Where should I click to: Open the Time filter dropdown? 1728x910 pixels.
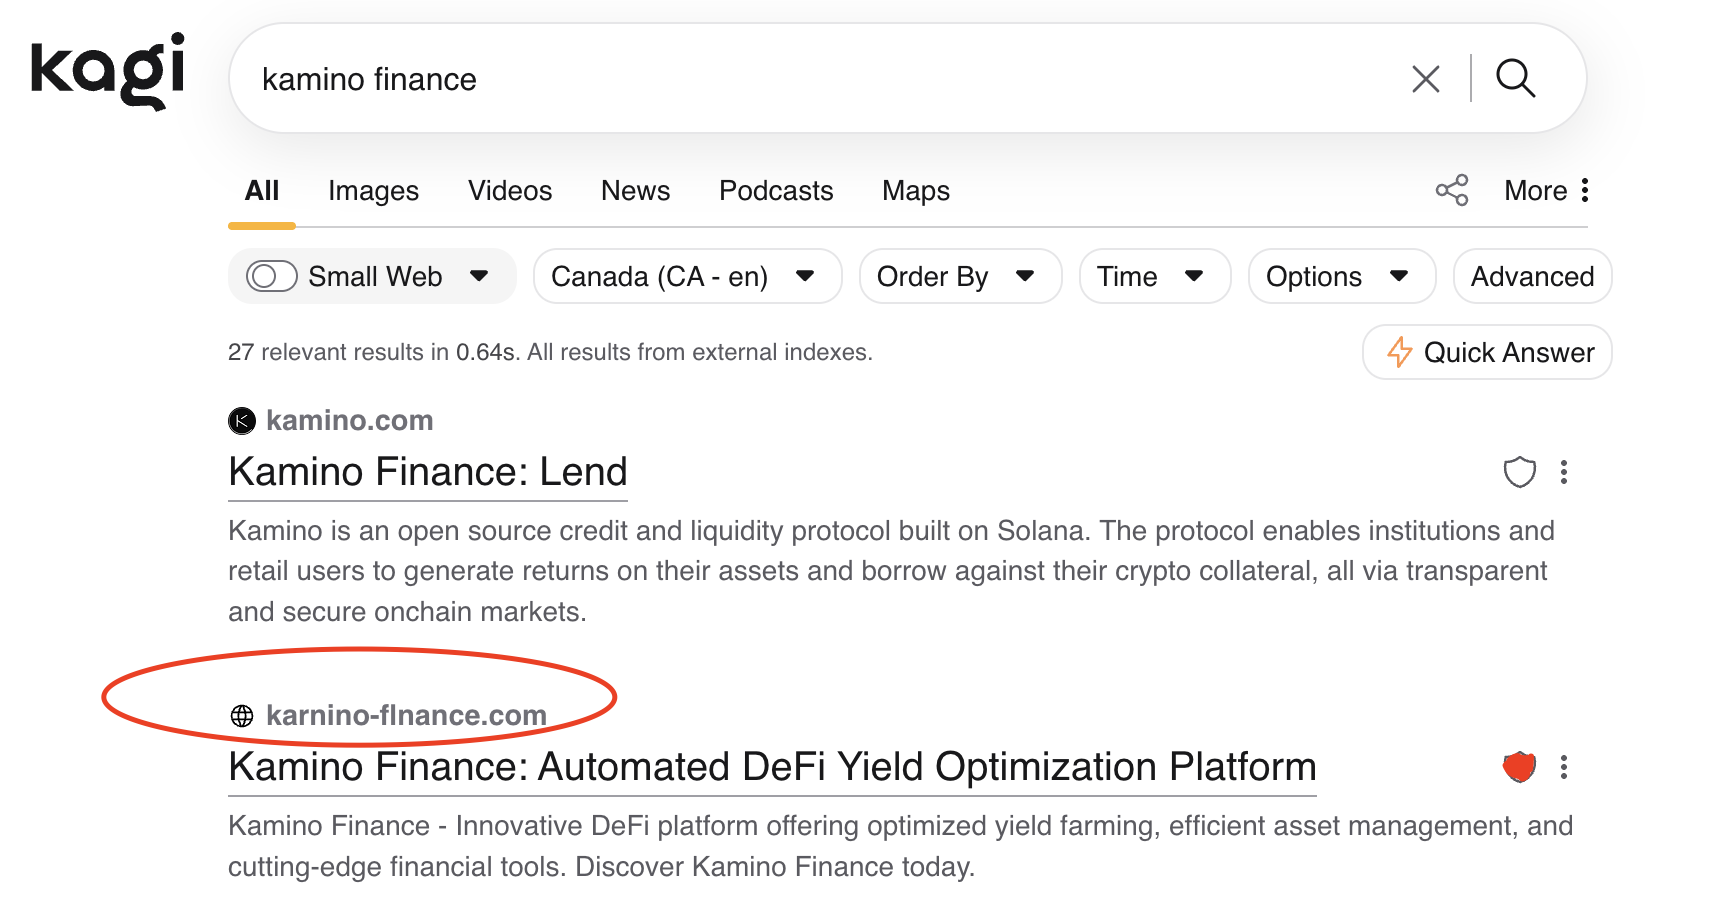point(1154,276)
